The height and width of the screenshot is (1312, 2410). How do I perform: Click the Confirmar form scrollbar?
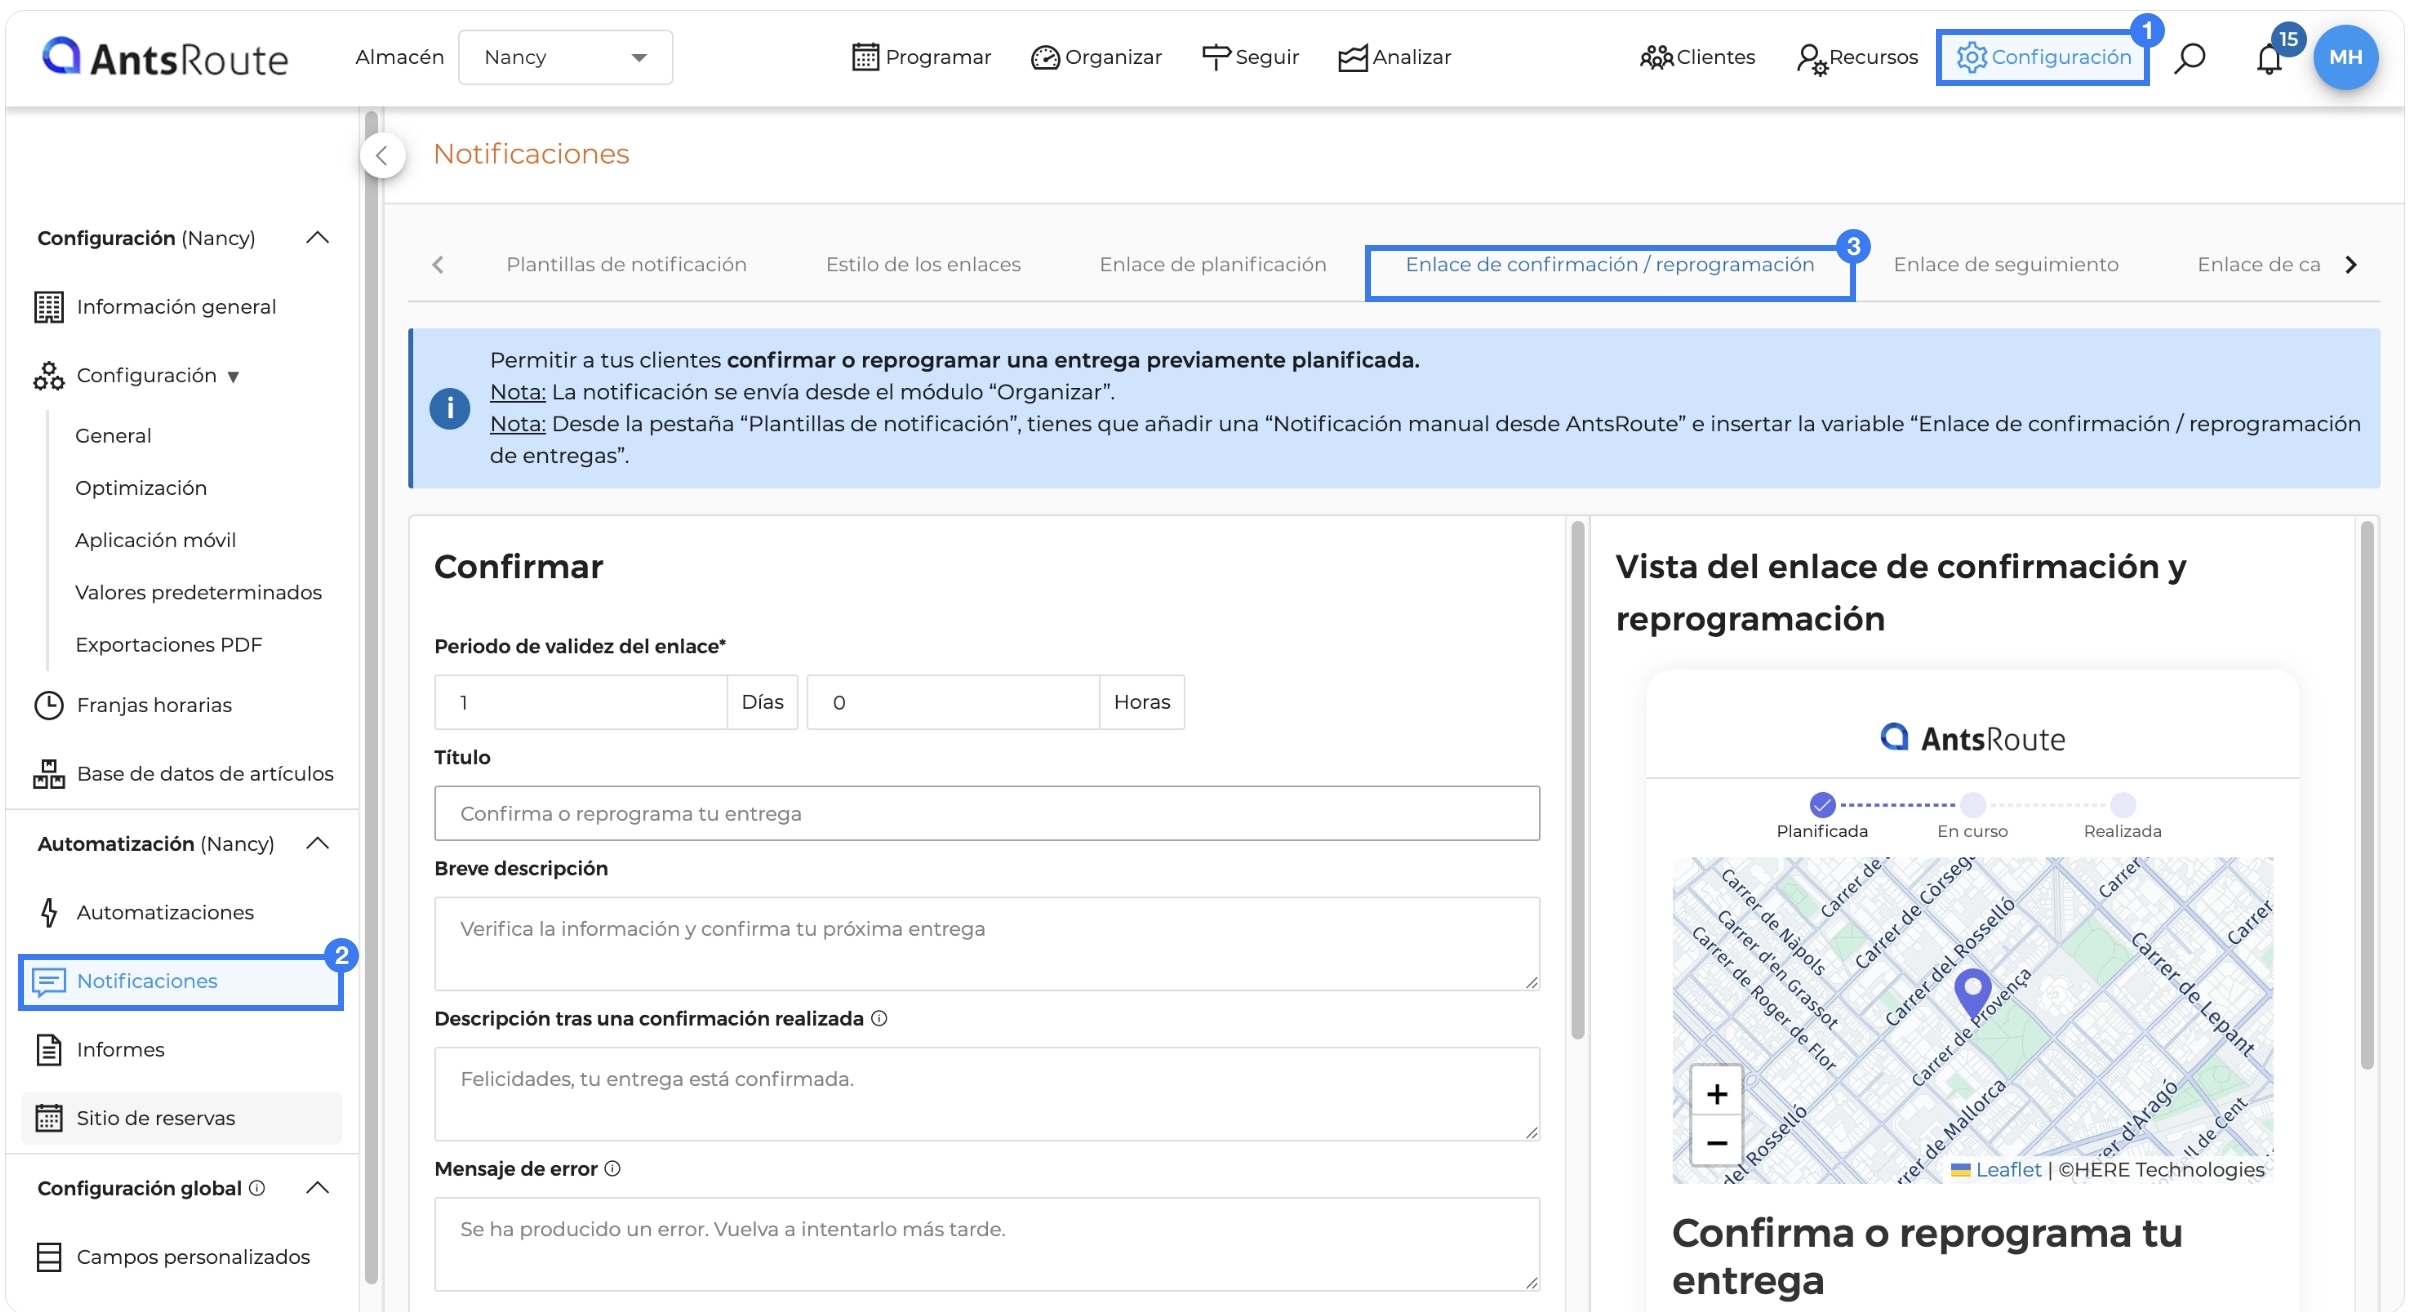click(x=1578, y=780)
